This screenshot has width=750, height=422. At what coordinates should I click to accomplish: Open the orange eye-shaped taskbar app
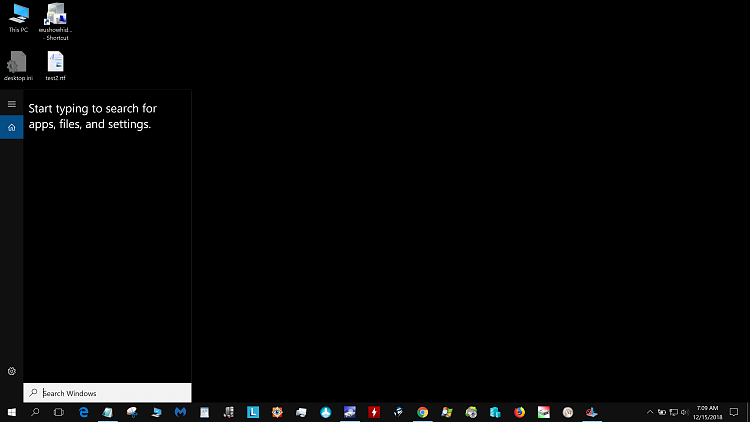[x=277, y=412]
